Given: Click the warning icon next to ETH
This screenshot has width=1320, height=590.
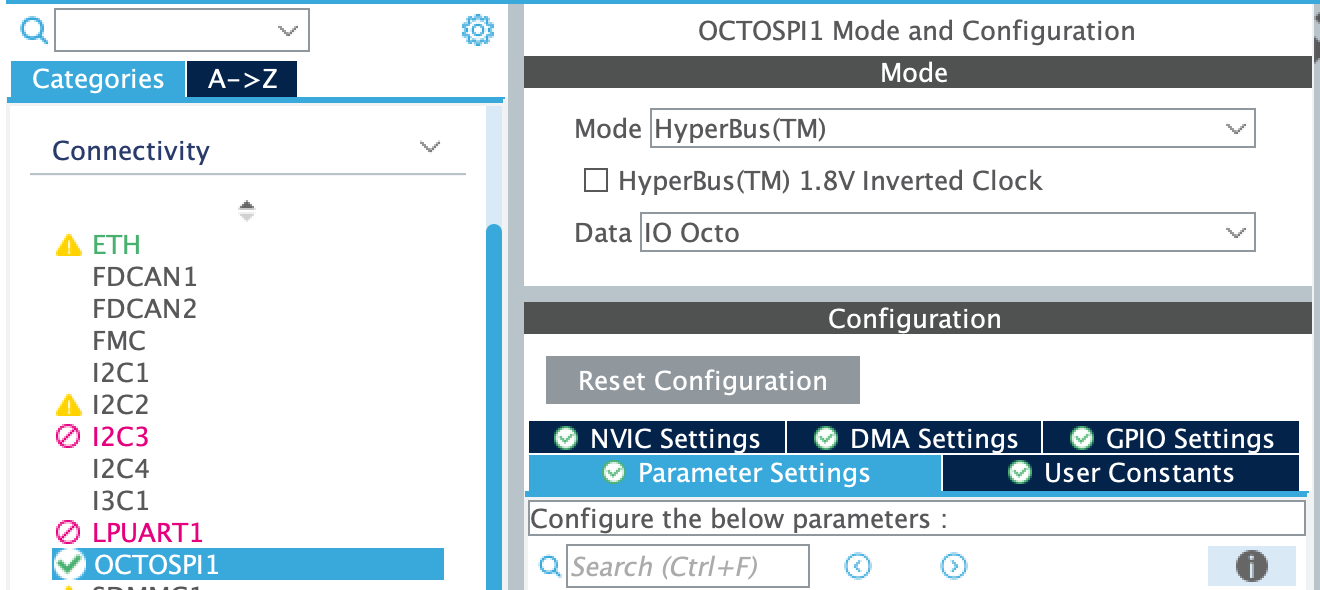Looking at the screenshot, I should pyautogui.click(x=68, y=244).
